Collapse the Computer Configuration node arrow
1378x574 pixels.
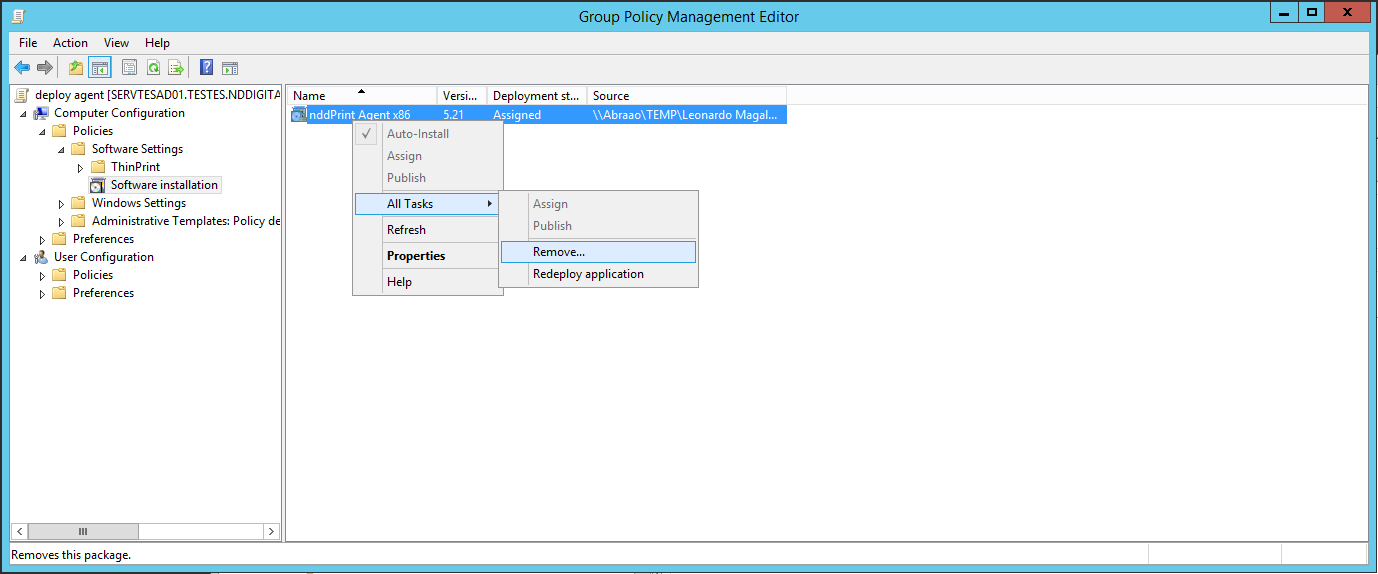click(x=23, y=113)
